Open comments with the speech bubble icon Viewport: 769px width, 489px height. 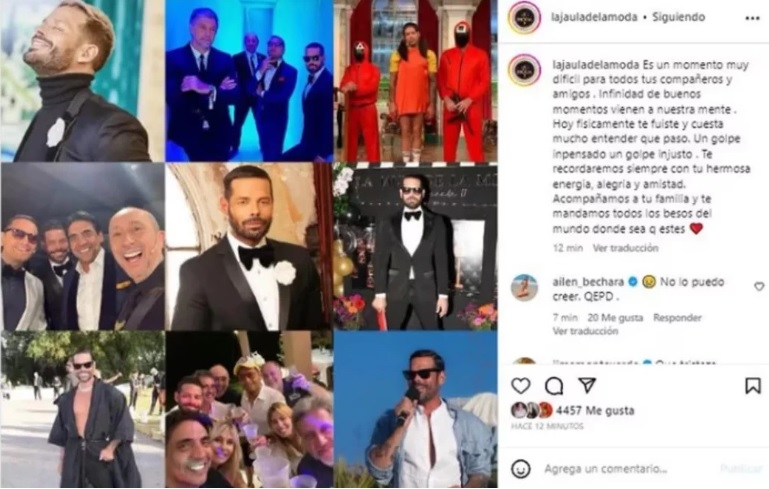[x=554, y=386]
